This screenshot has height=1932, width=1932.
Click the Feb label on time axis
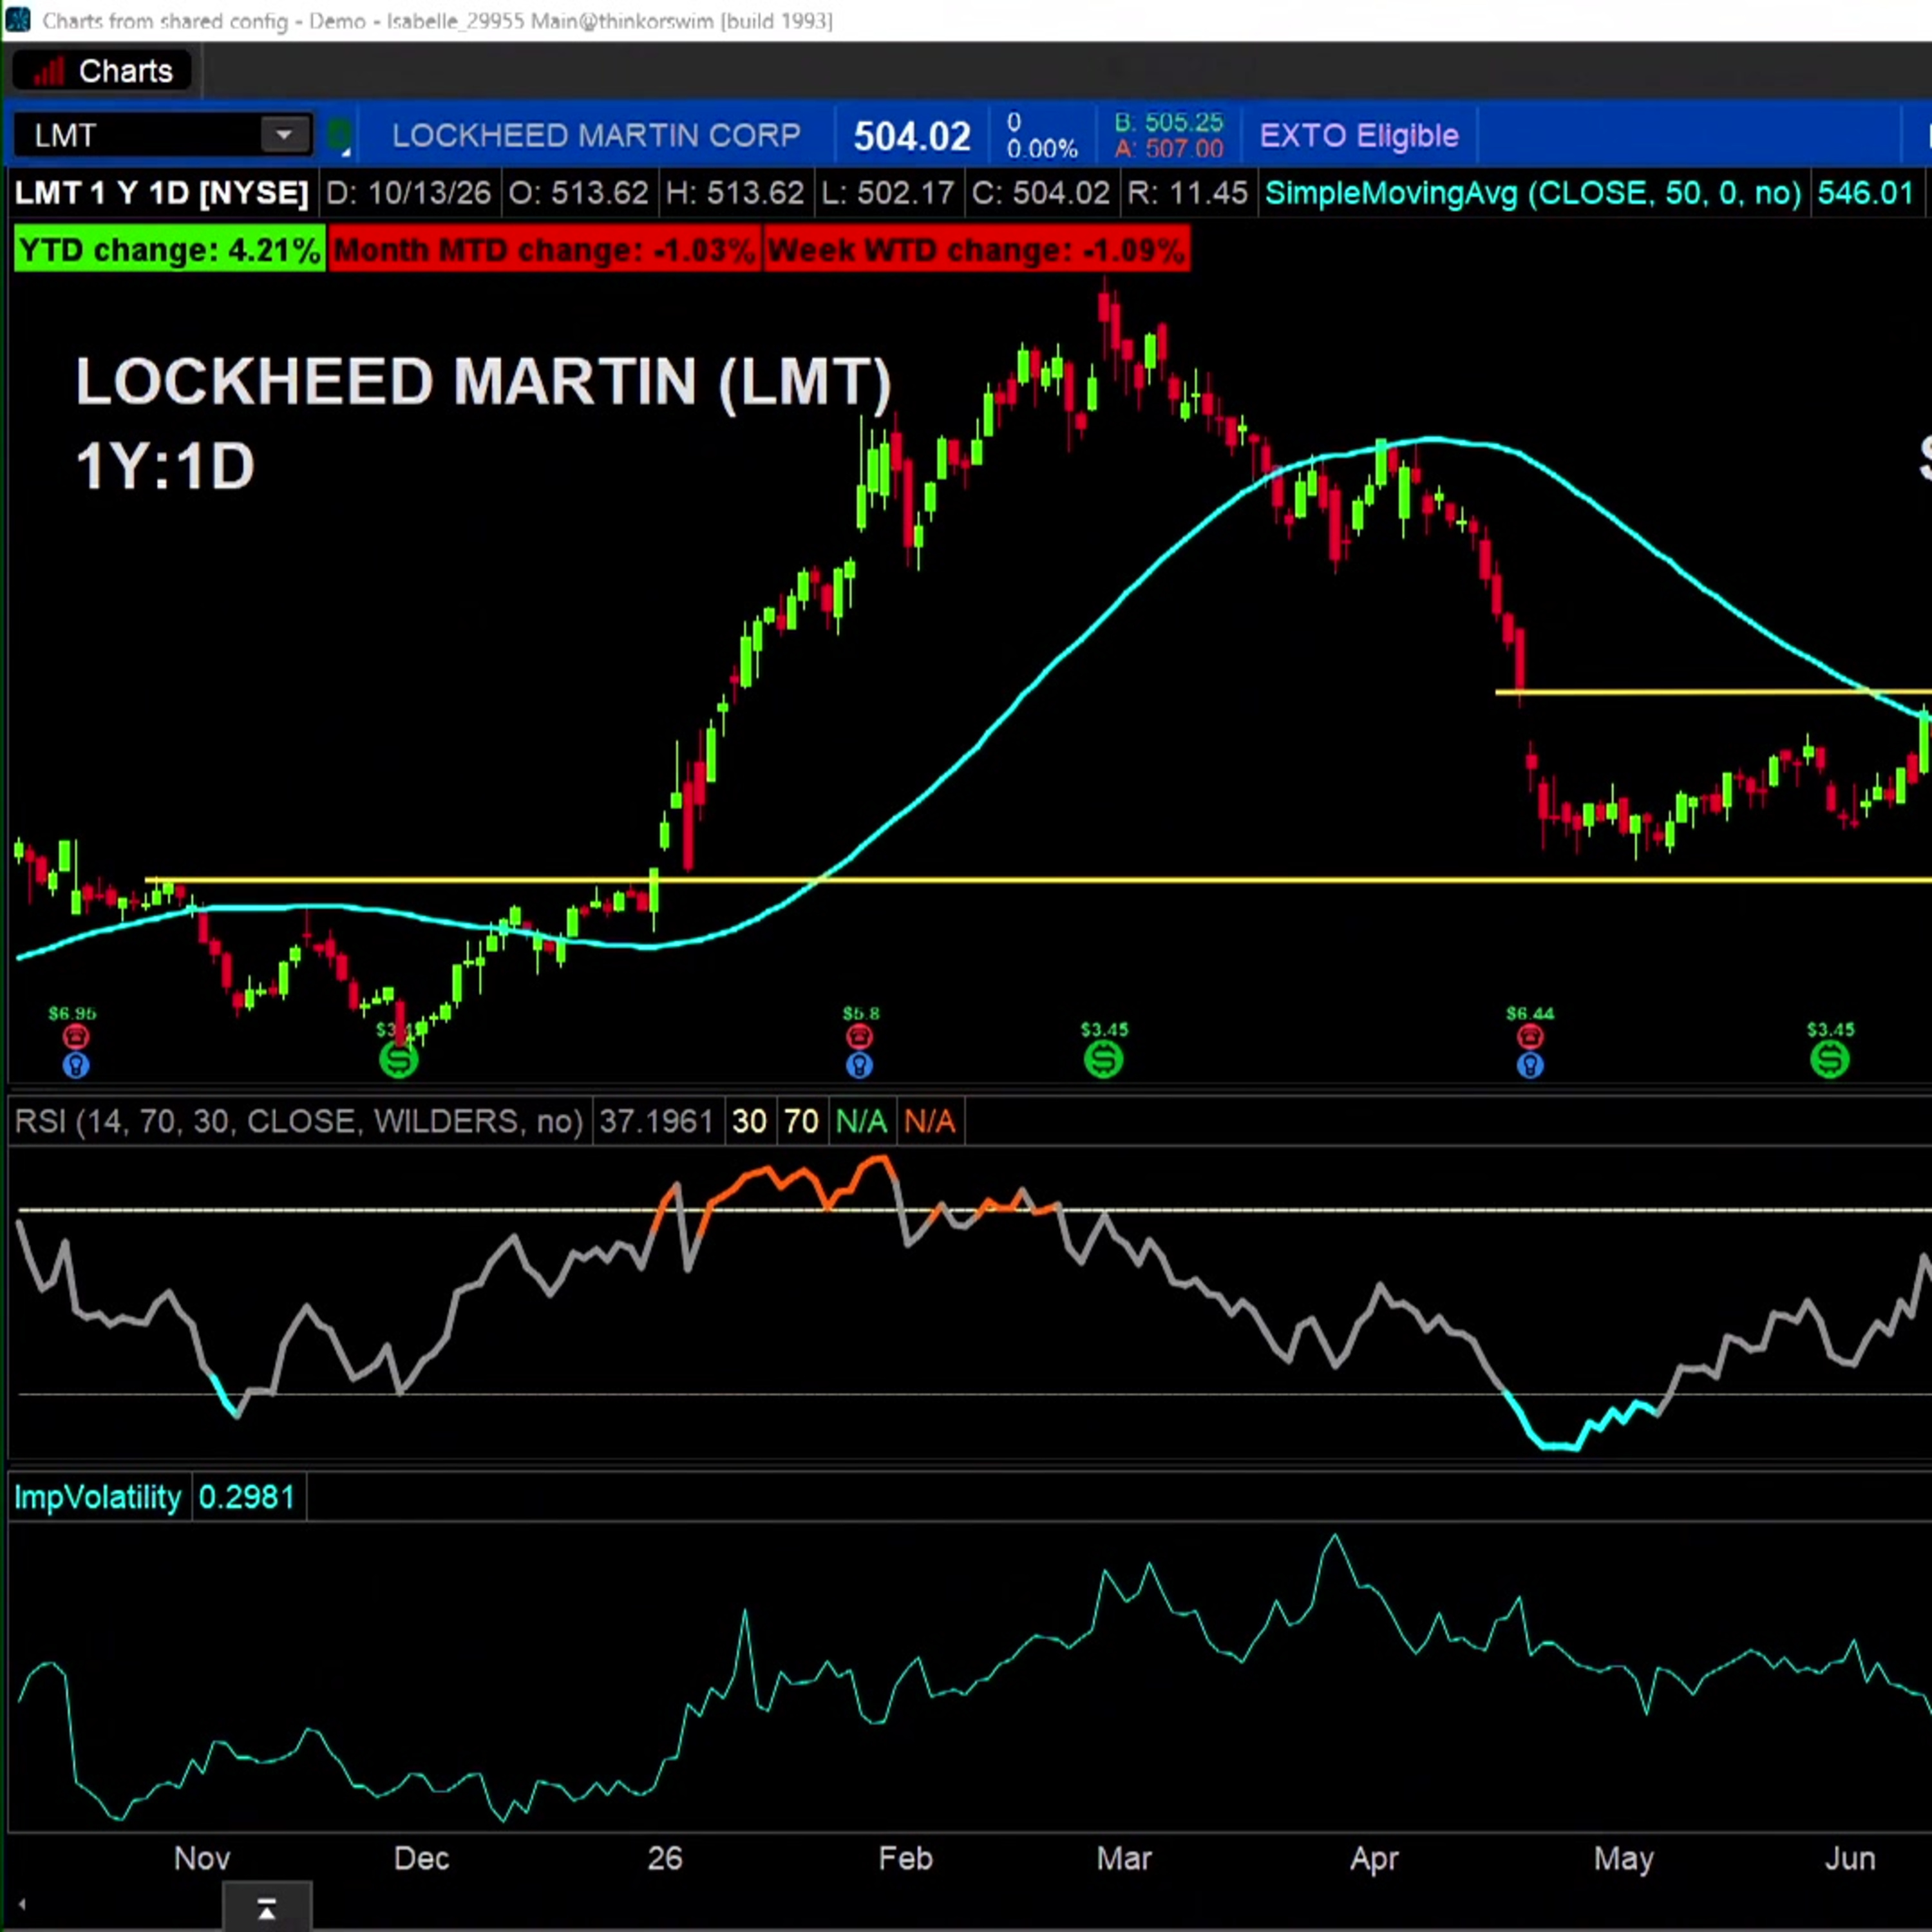905,1858
